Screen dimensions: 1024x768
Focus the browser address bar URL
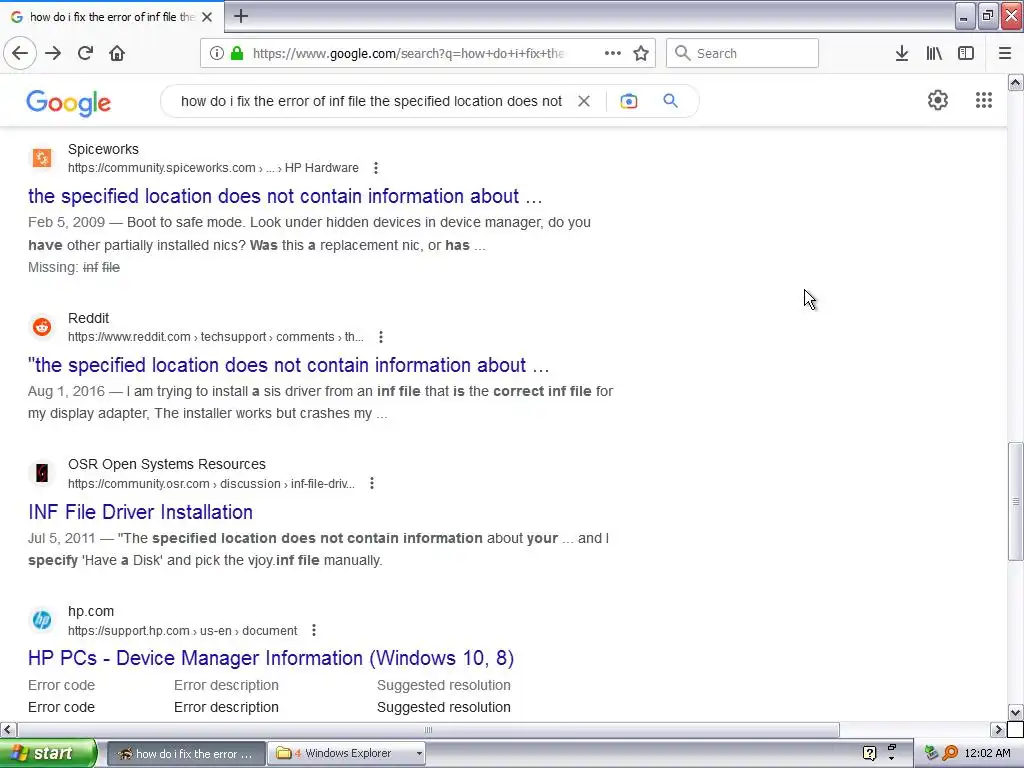point(408,54)
